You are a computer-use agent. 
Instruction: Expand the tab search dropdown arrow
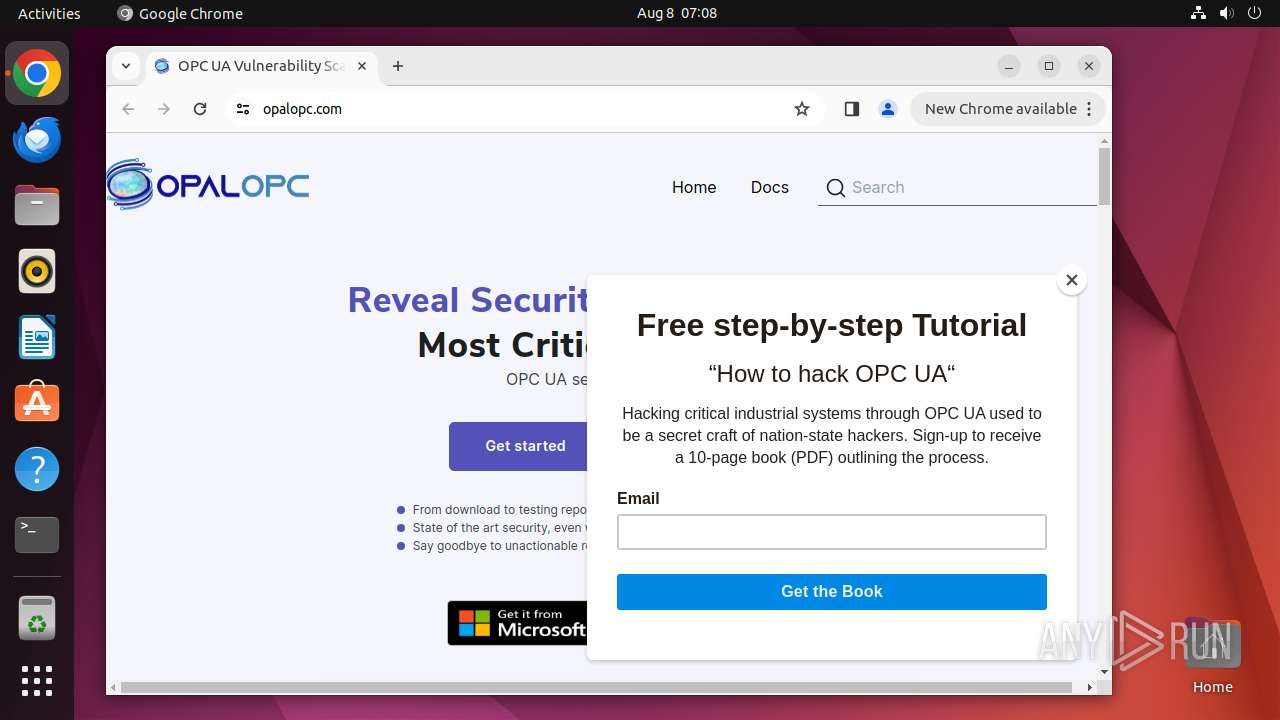point(126,66)
